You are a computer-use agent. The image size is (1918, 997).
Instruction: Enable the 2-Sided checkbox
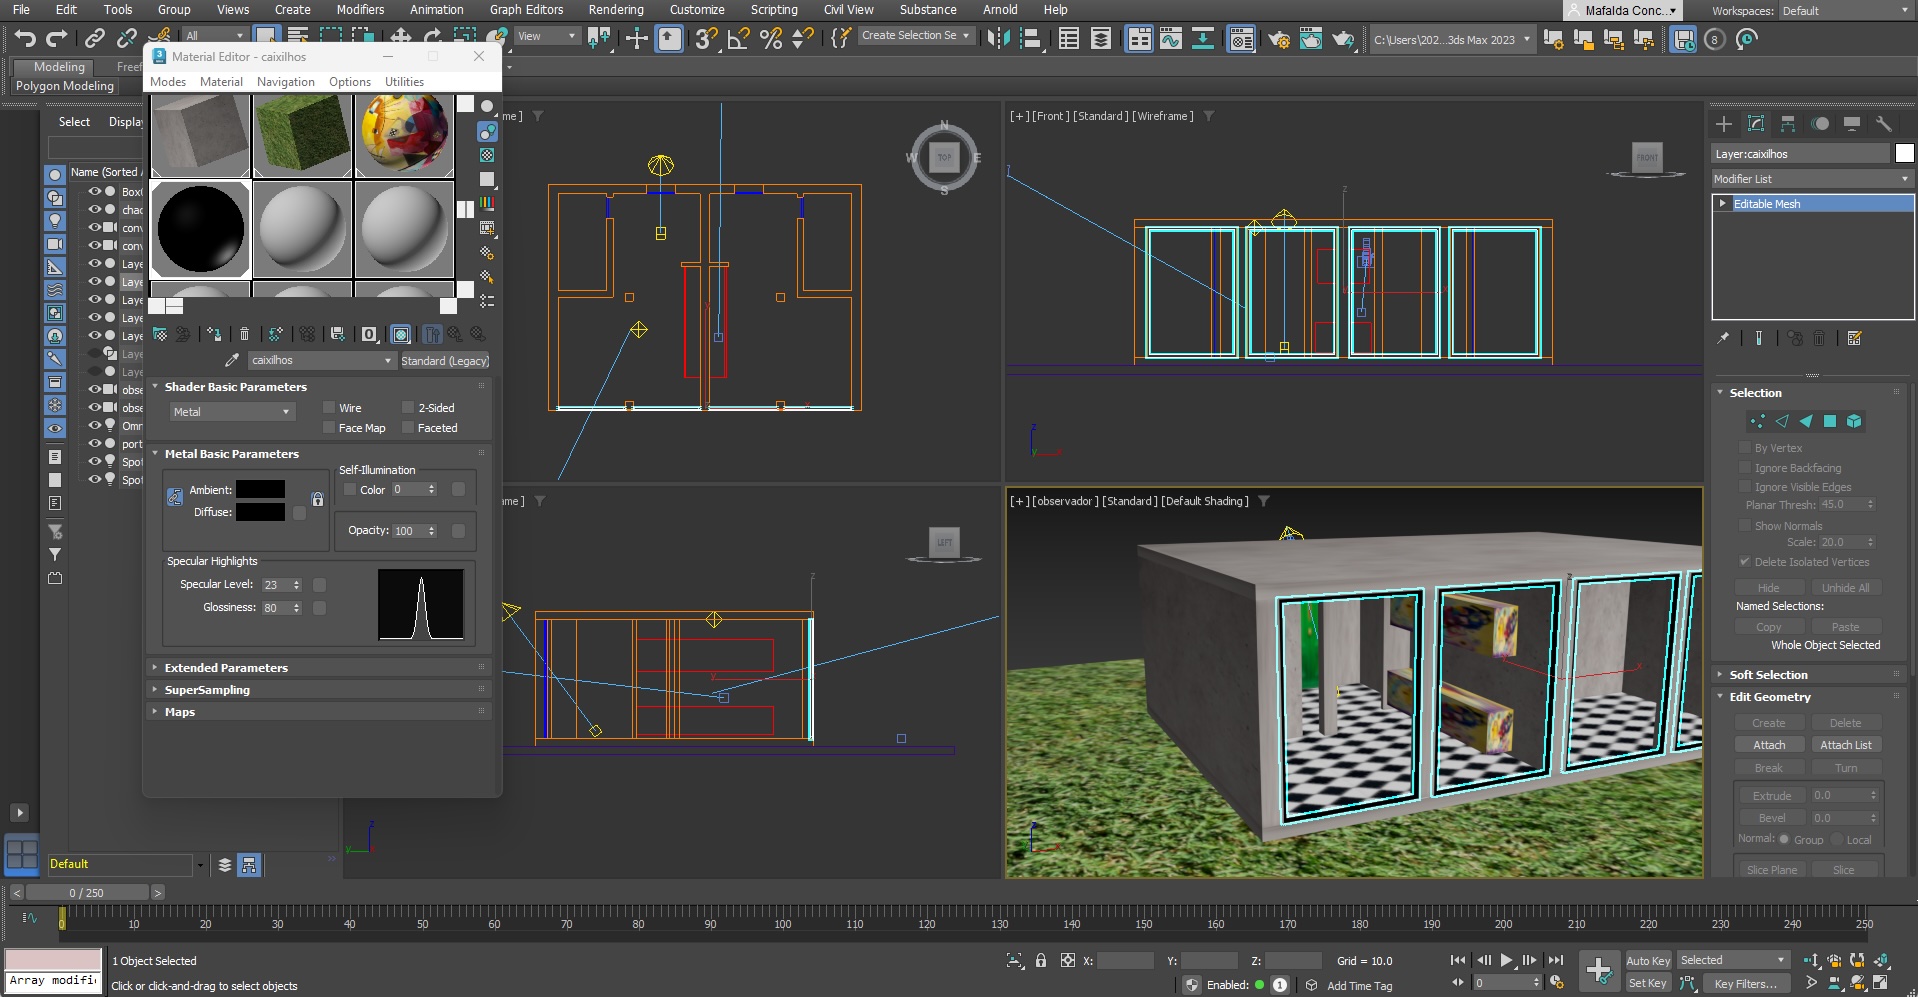(x=408, y=408)
